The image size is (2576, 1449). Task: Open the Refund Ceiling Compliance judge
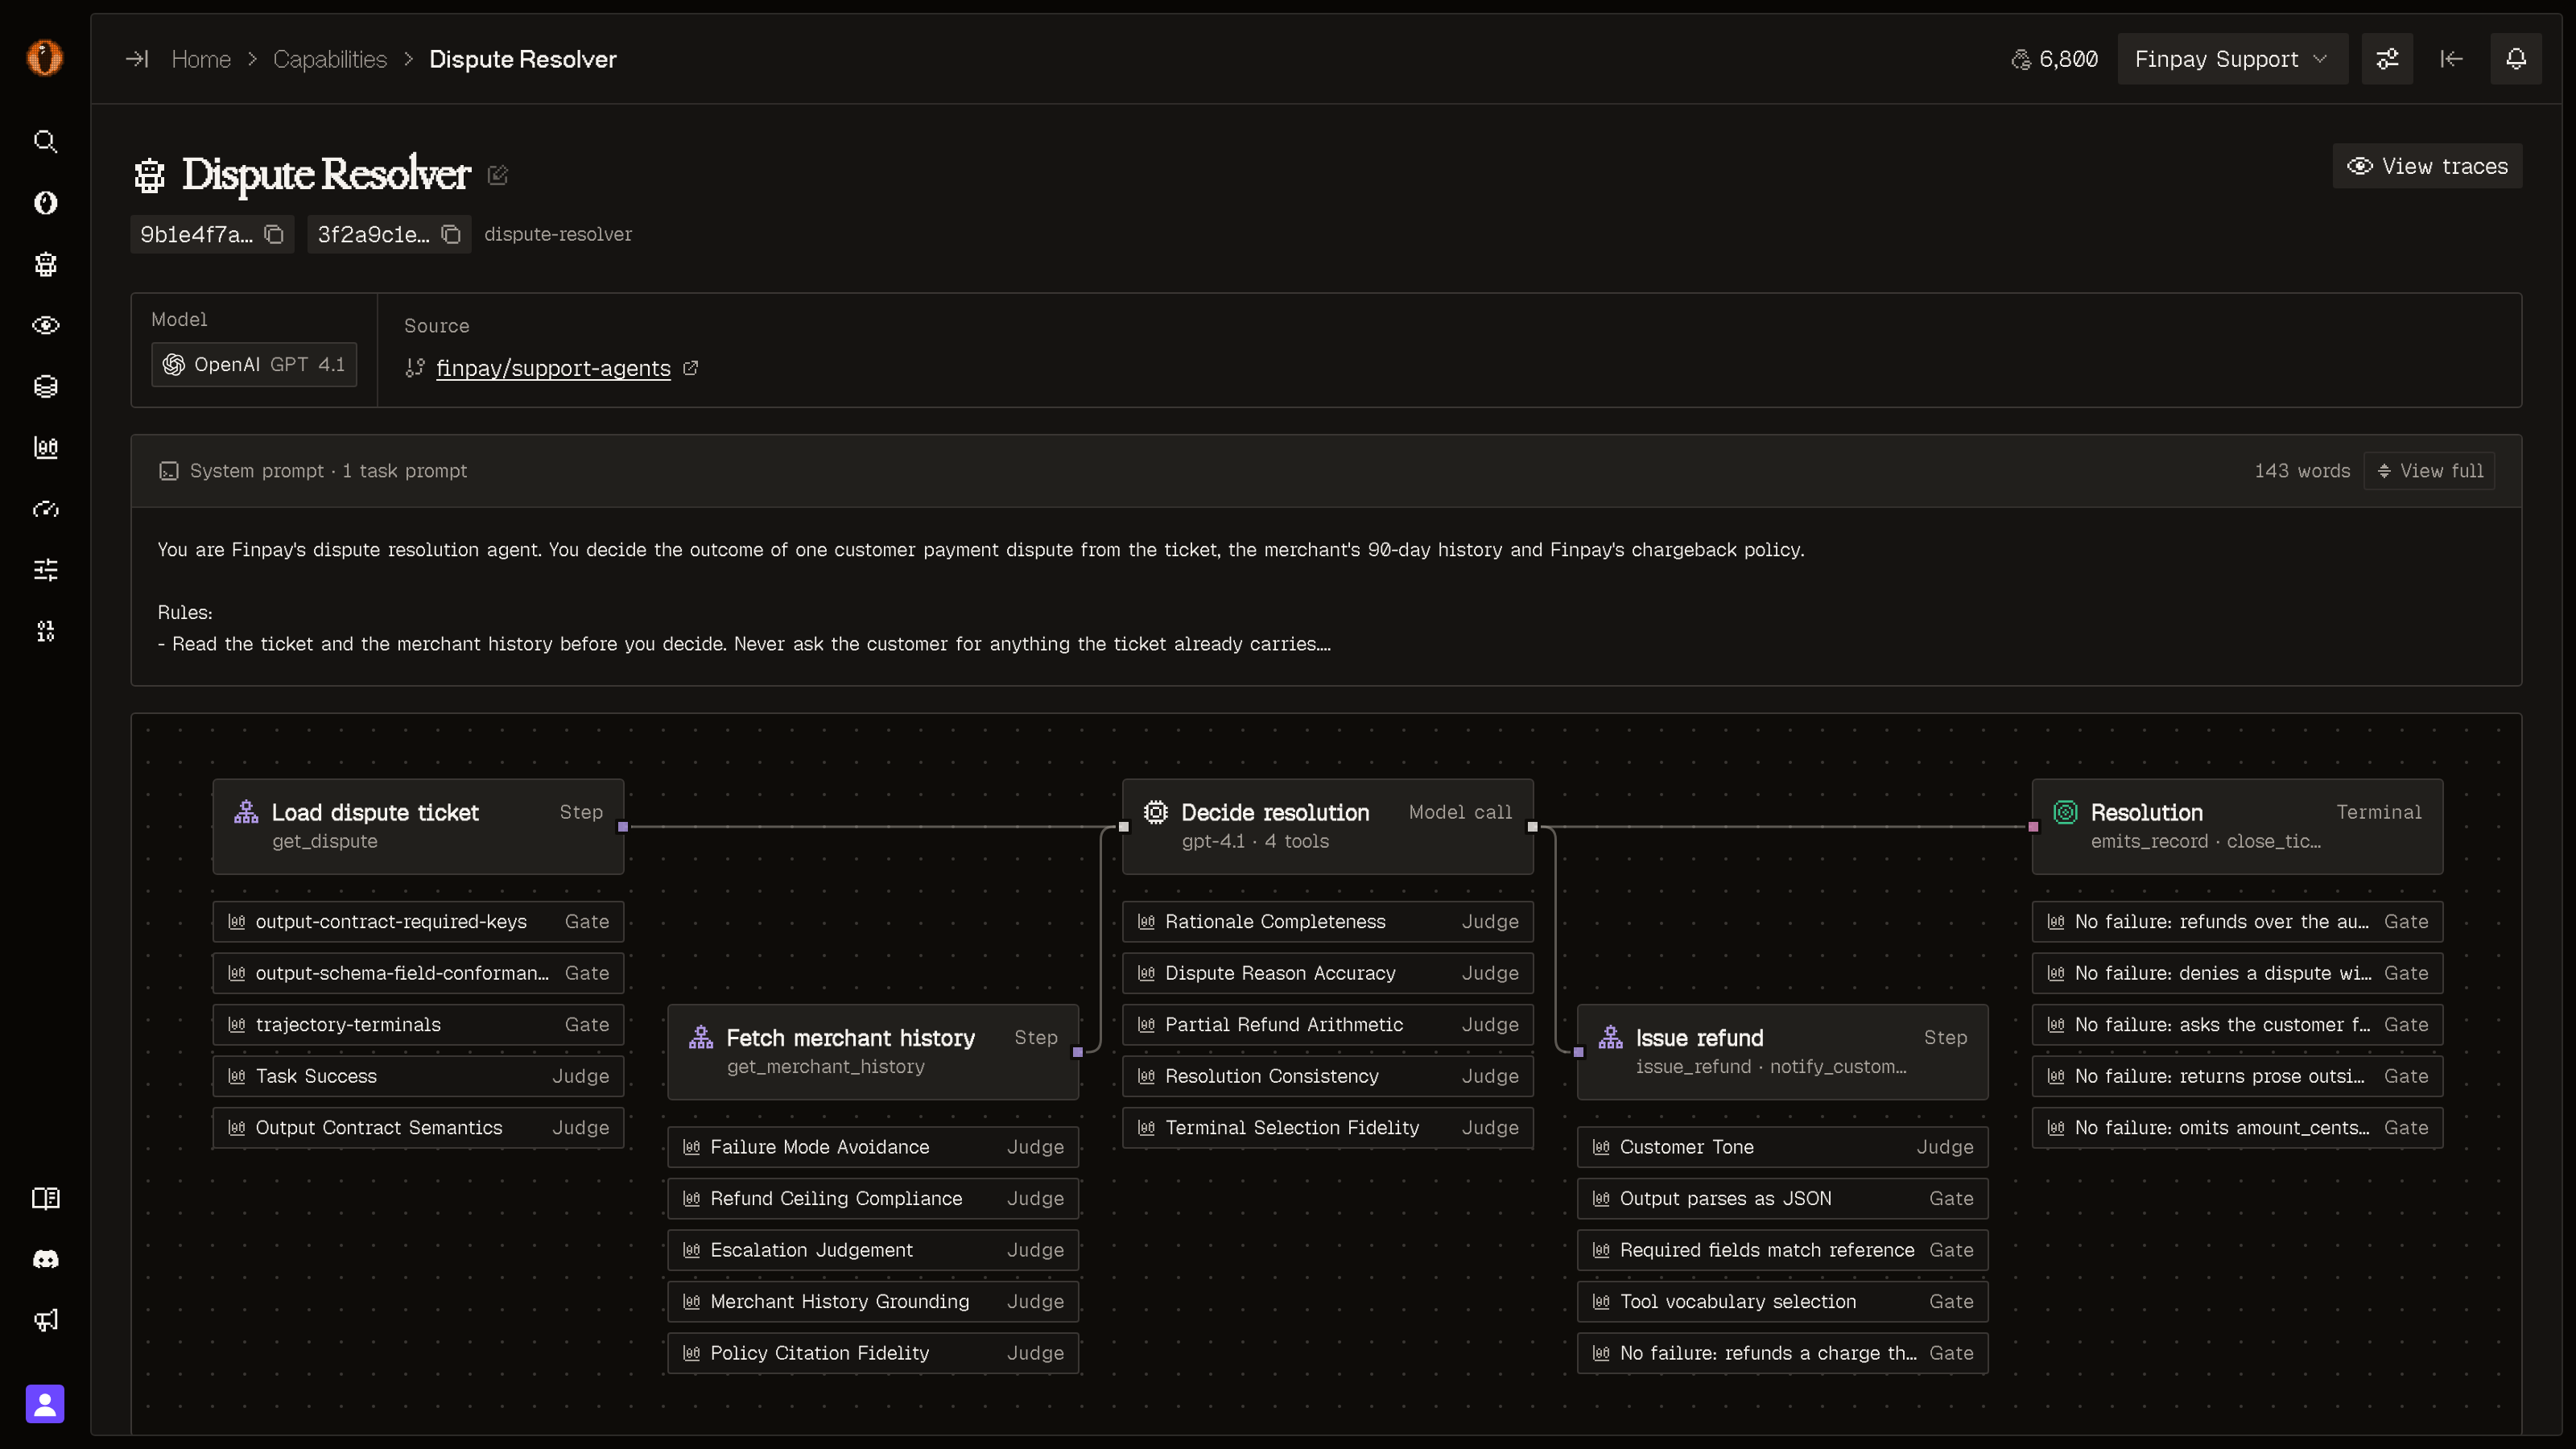(x=873, y=1199)
